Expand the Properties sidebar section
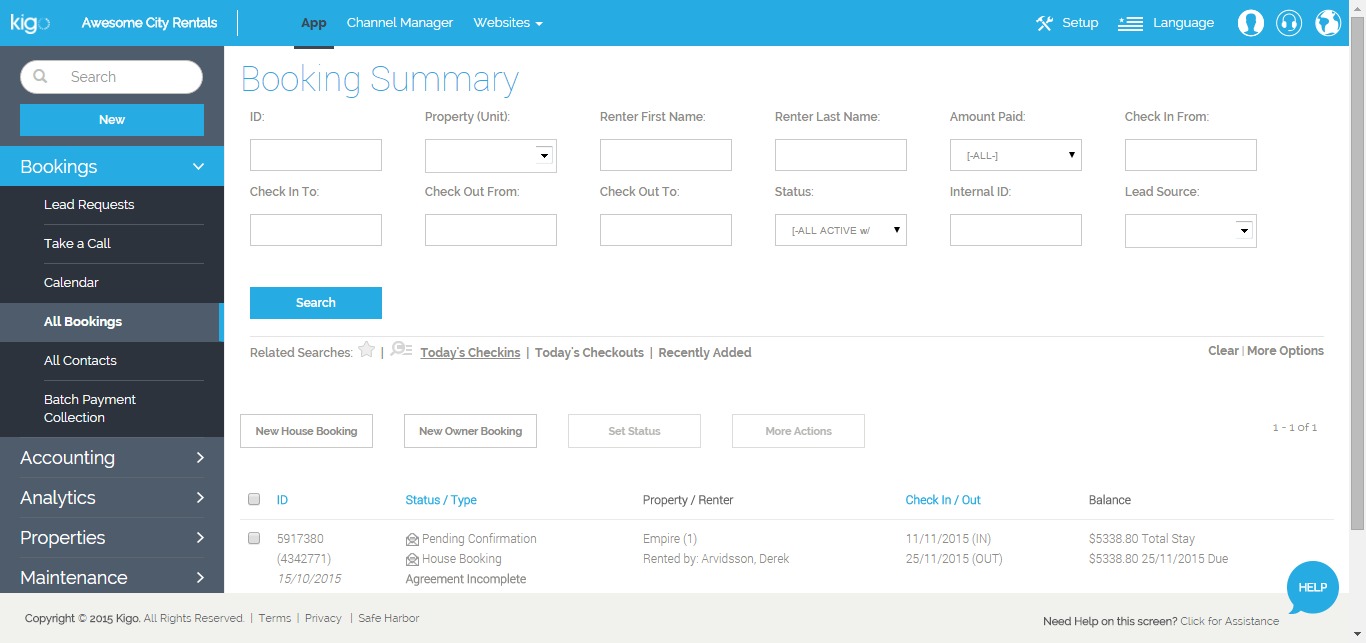This screenshot has width=1366, height=643. click(112, 538)
